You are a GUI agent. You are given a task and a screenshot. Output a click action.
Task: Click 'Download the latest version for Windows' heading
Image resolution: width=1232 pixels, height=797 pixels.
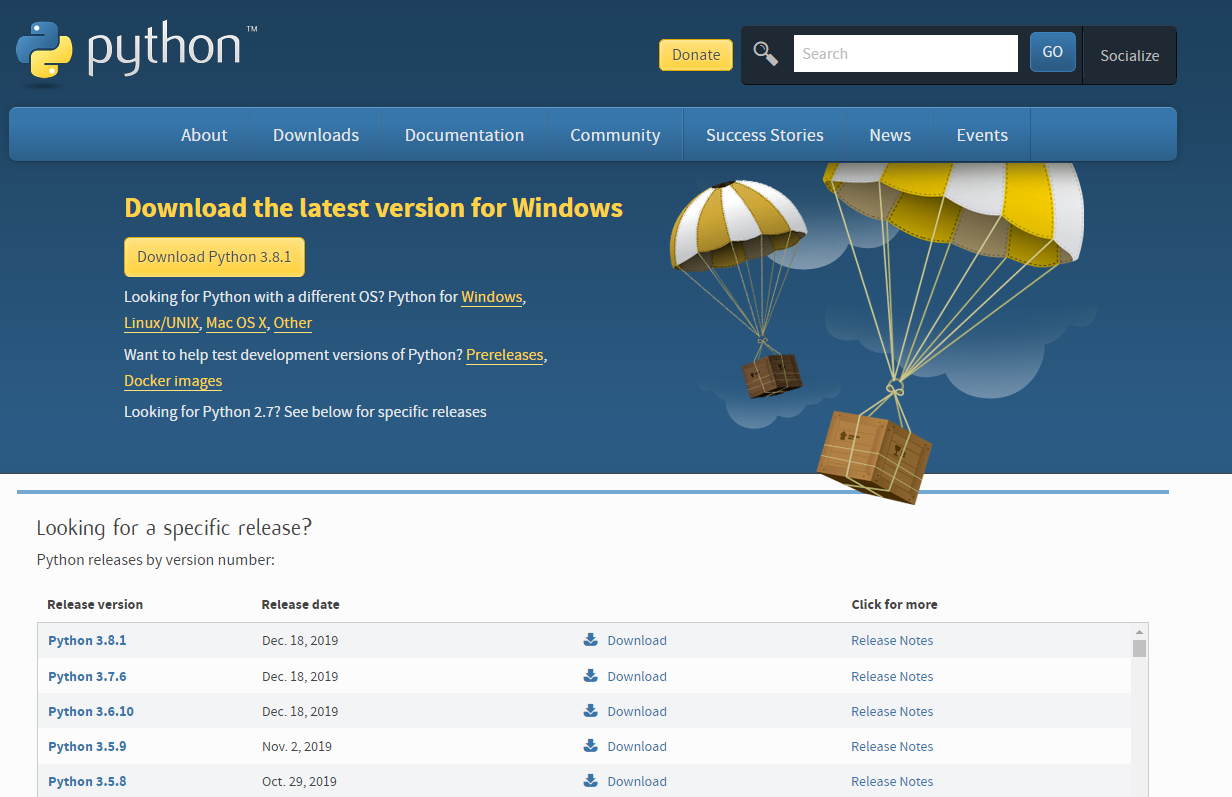coord(373,208)
